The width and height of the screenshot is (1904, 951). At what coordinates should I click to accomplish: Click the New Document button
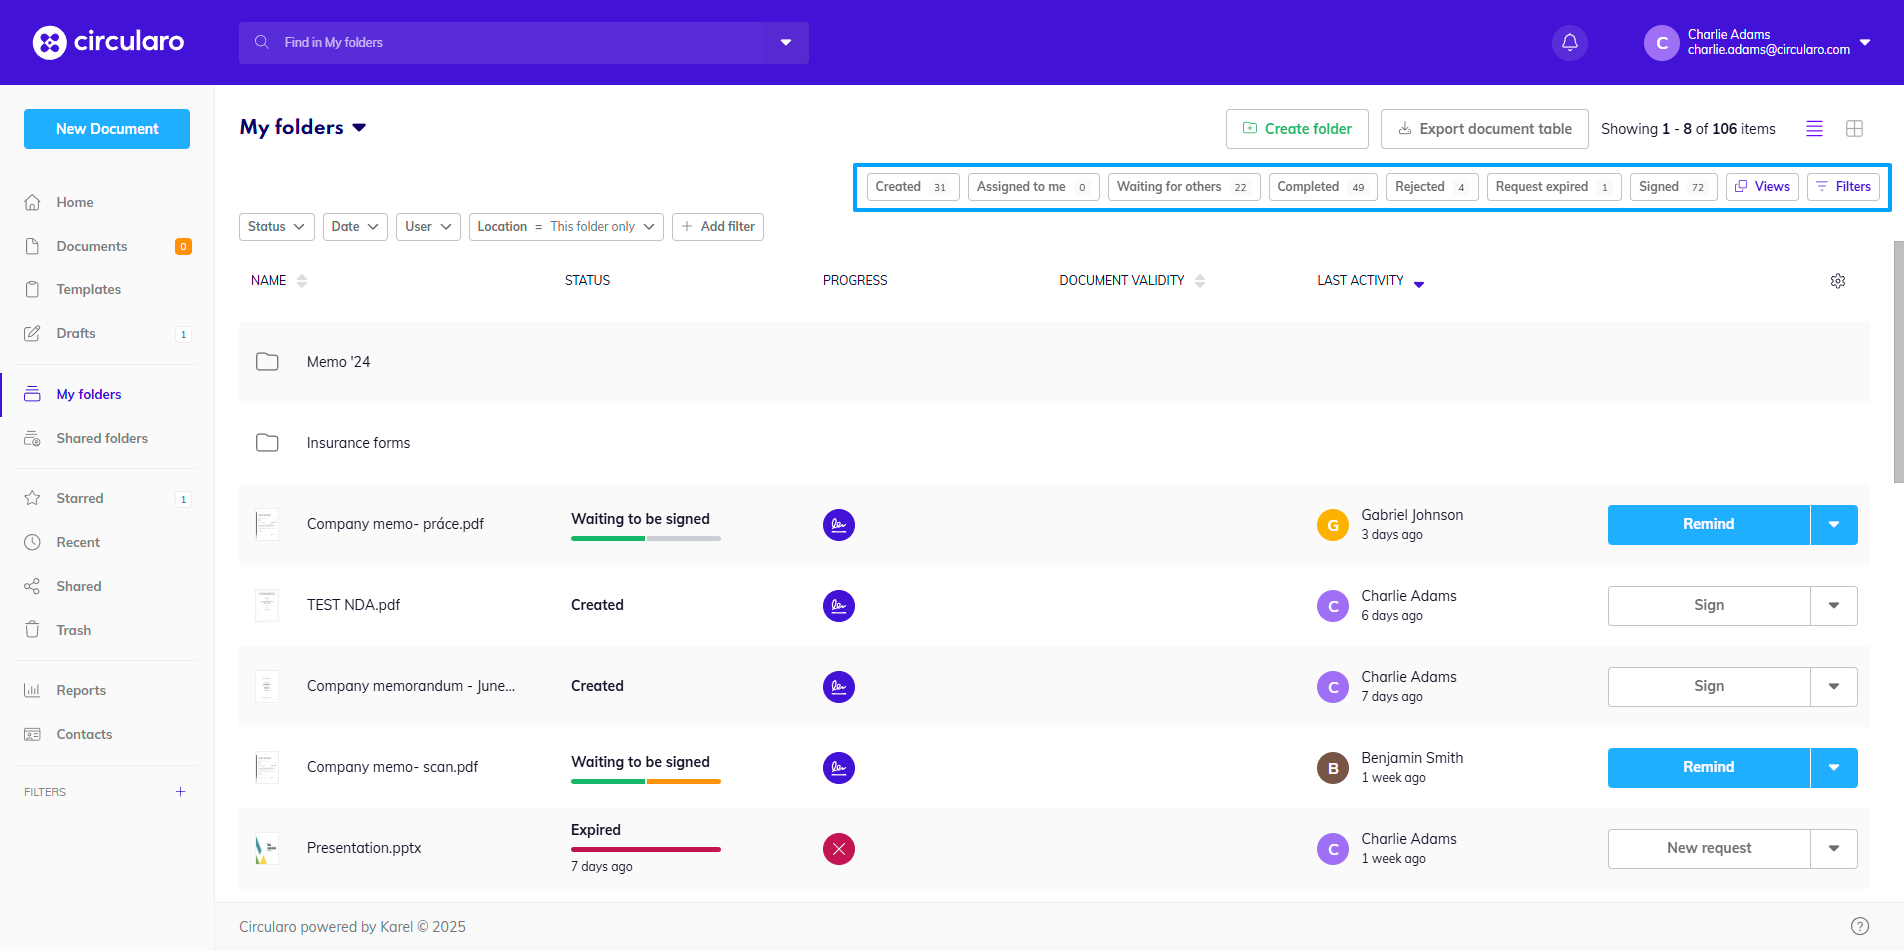[x=107, y=129]
